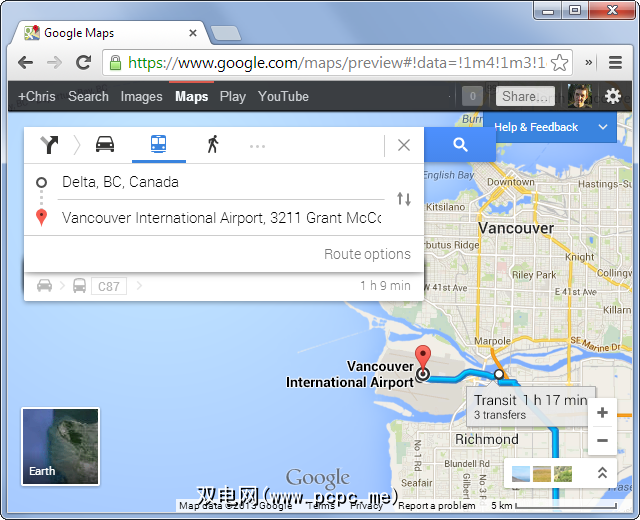The height and width of the screenshot is (520, 640).
Task: Edit the Vancouver International Airport destination field
Action: coord(221,218)
